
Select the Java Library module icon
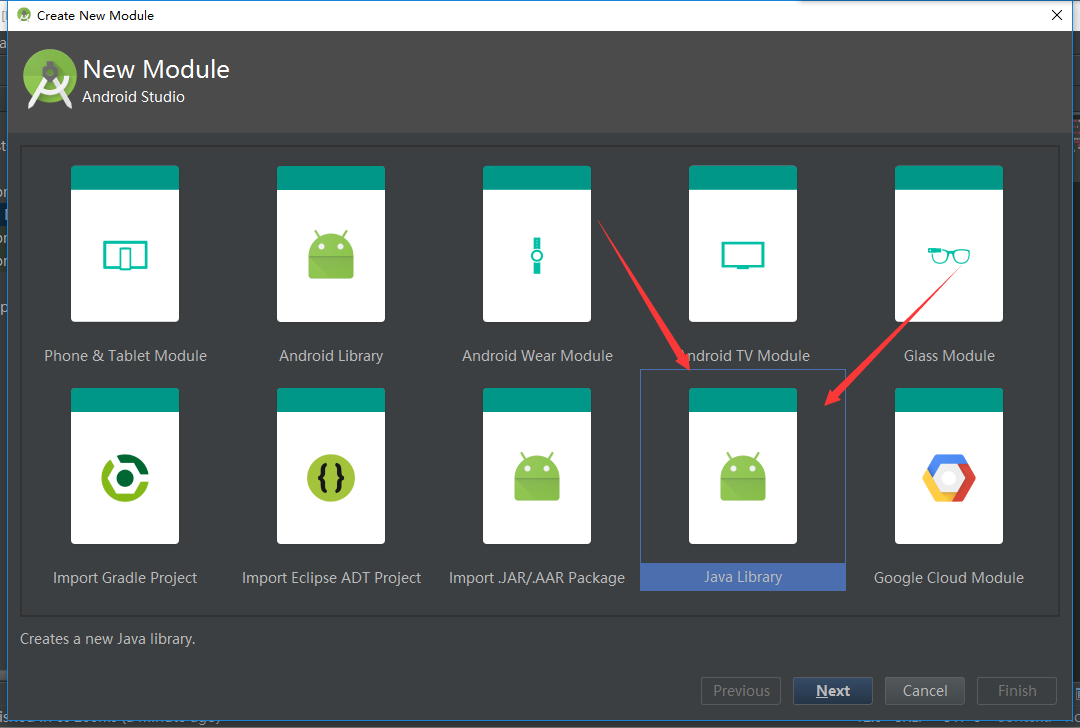point(742,466)
